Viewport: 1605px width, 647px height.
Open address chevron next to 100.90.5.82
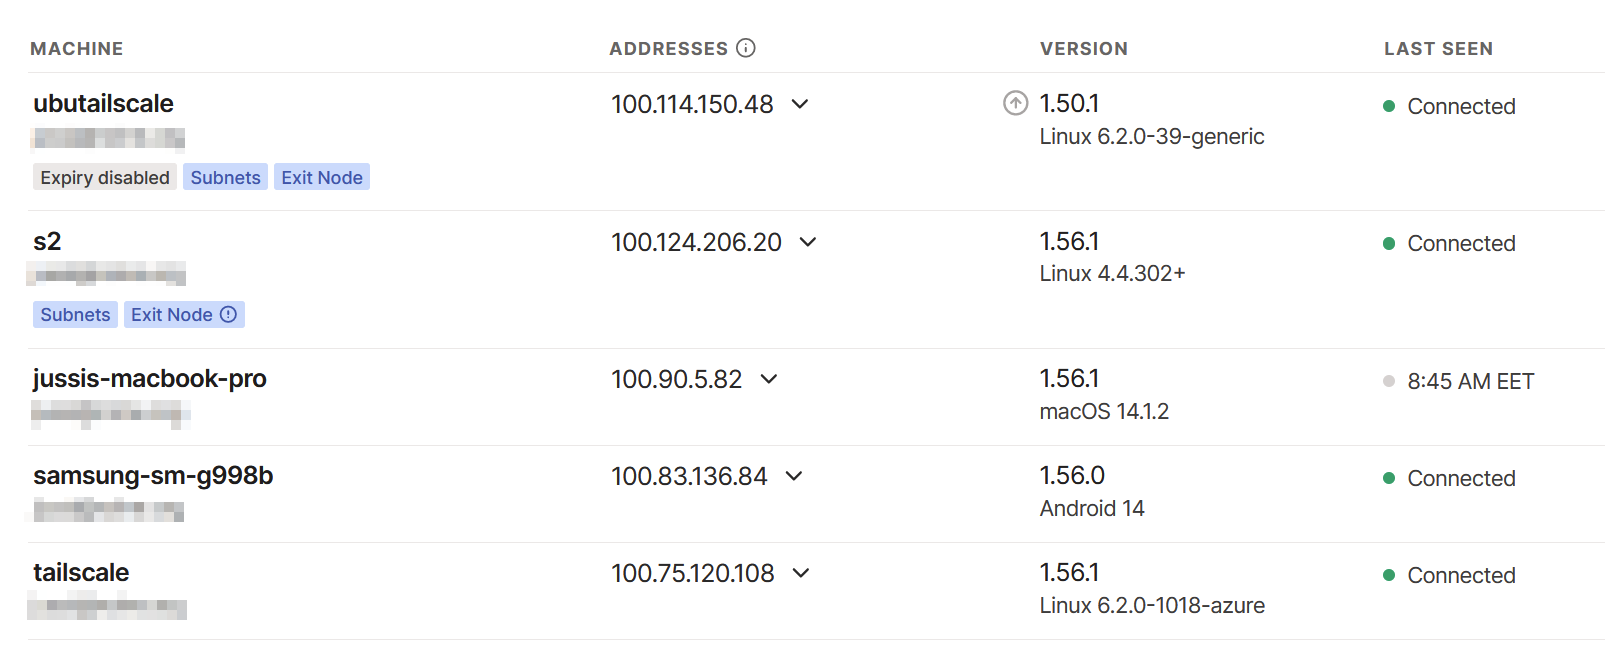coord(769,379)
